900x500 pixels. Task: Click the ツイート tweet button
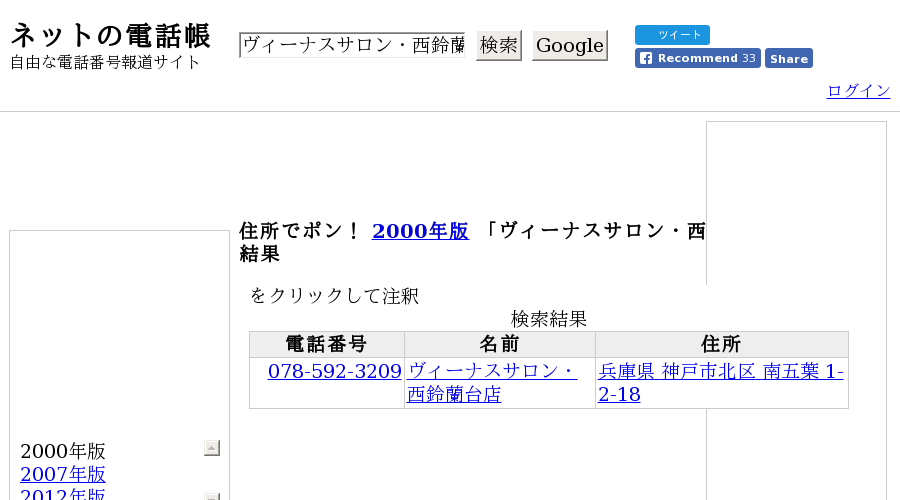tap(672, 35)
